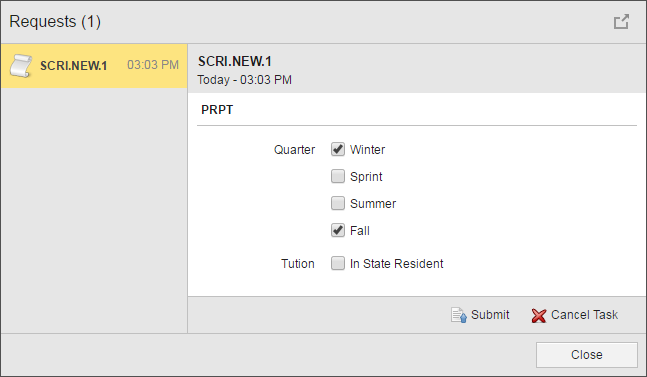Click the Submit button label
This screenshot has height=377, width=647.
tap(490, 315)
